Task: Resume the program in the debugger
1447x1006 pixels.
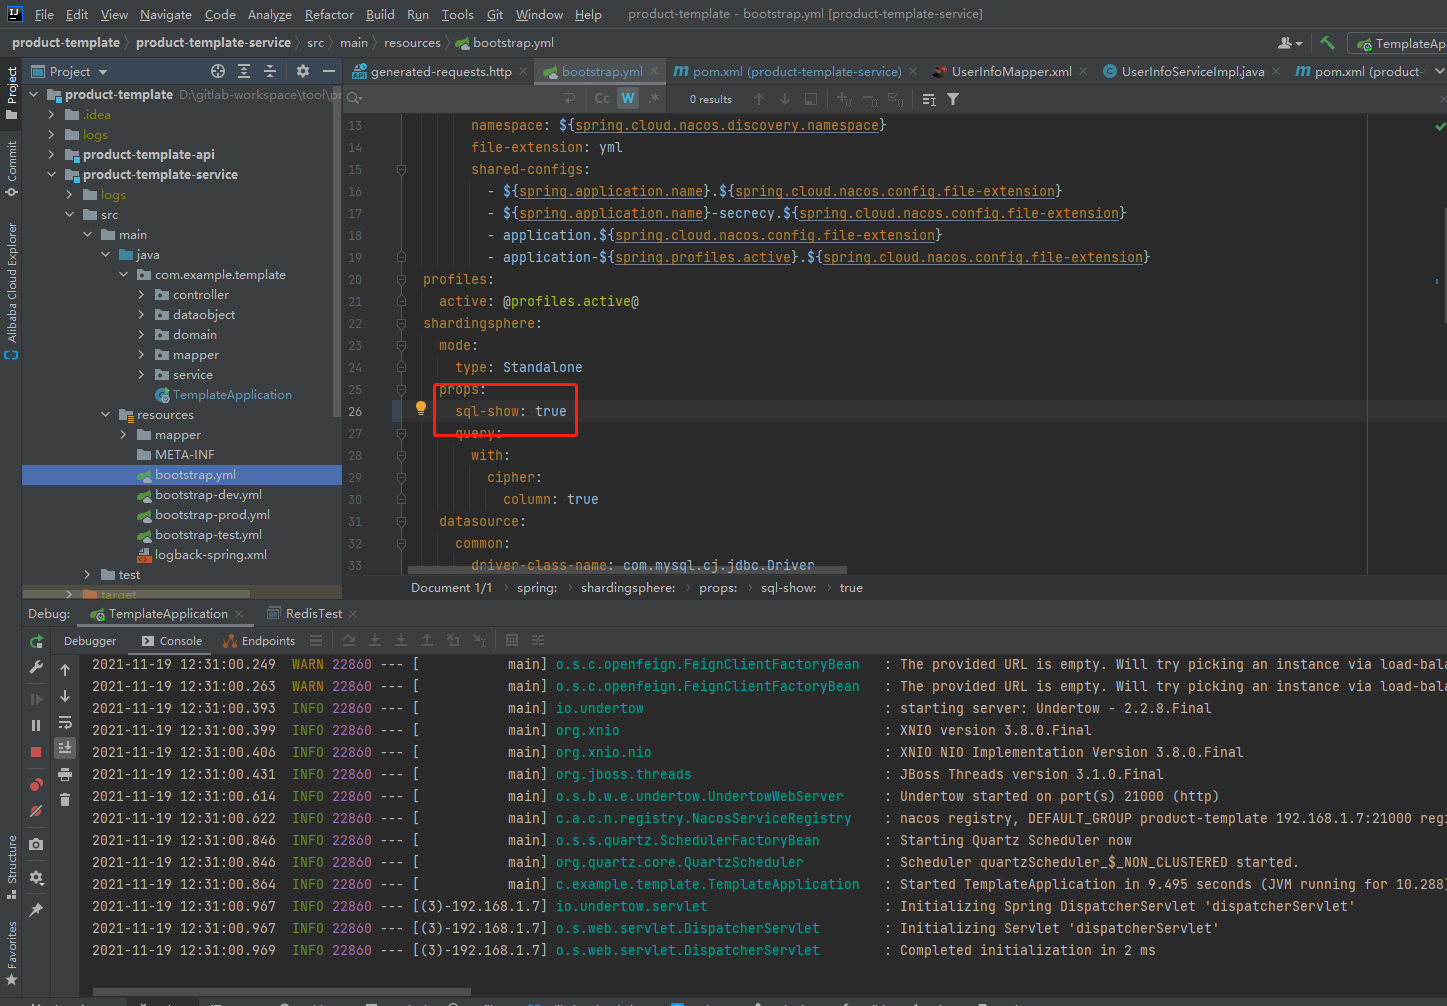Action: pos(37,700)
